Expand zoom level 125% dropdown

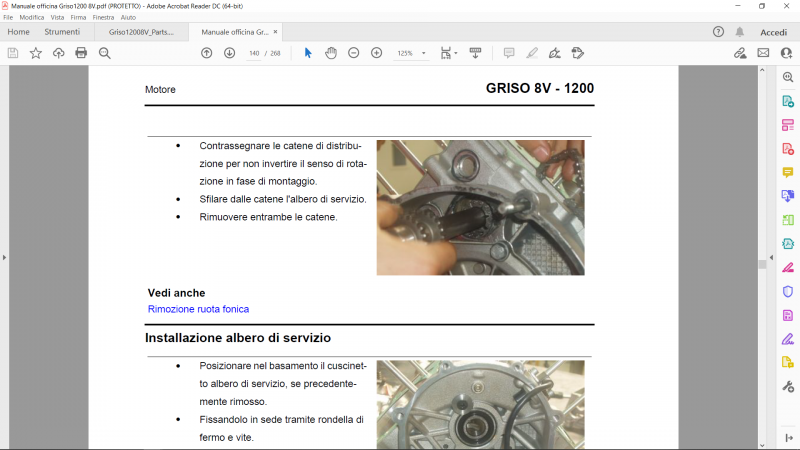pos(423,53)
